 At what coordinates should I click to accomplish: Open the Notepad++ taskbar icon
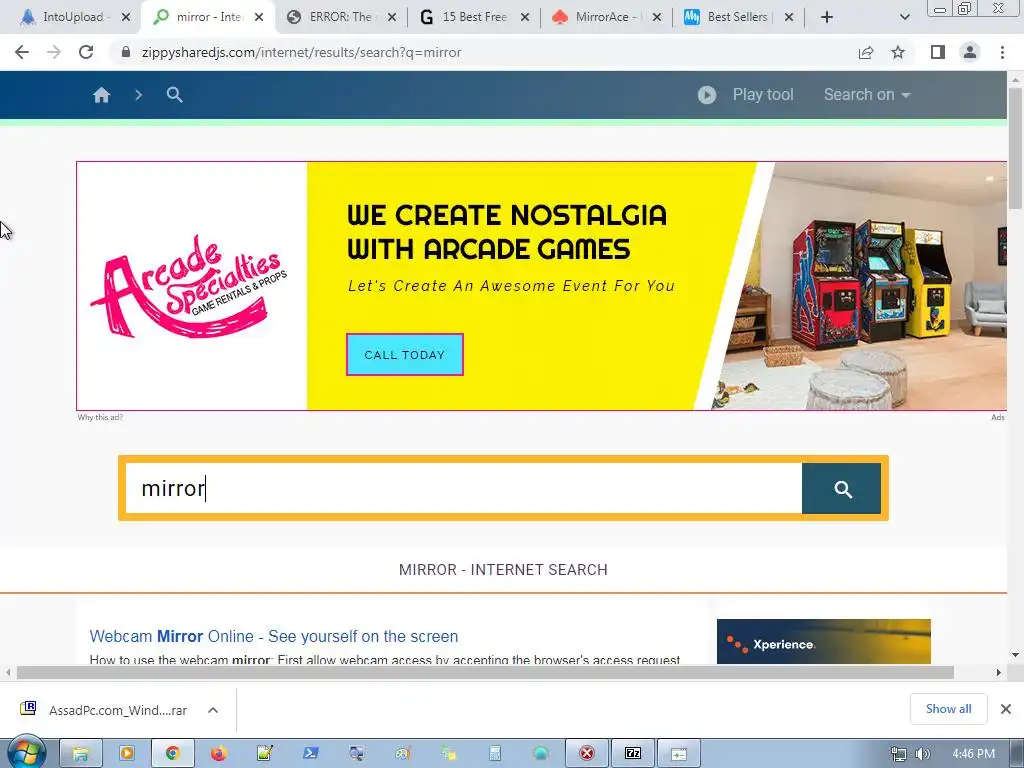click(264, 754)
